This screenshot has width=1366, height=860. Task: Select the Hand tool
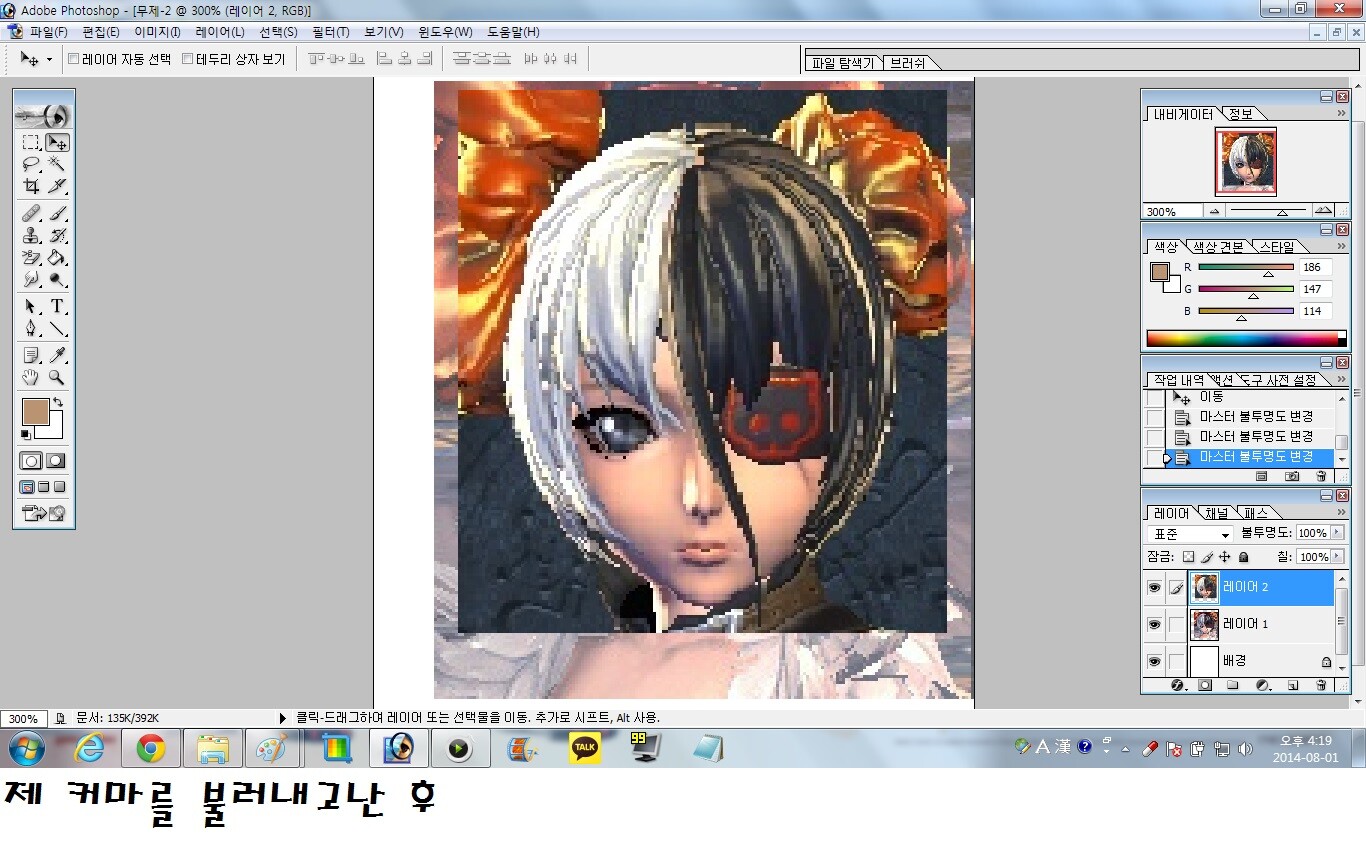(x=31, y=378)
